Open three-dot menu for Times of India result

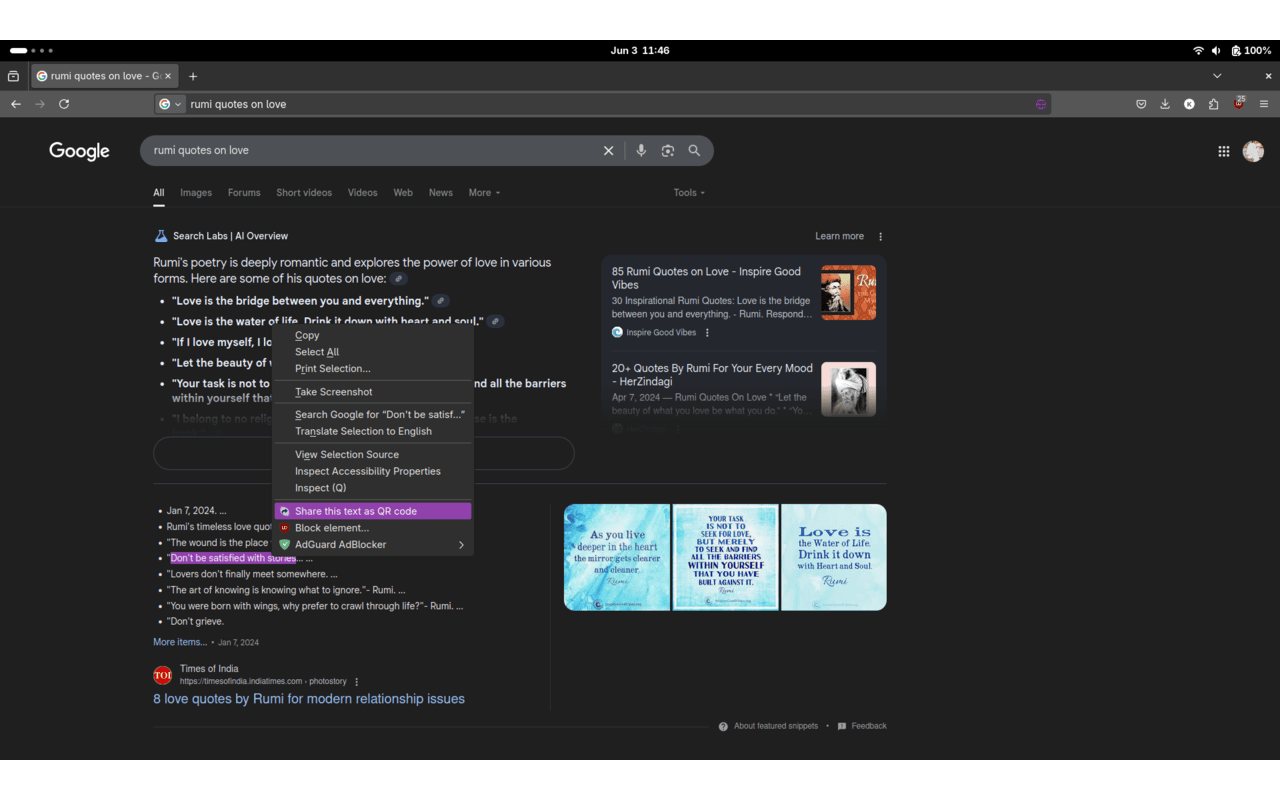tap(357, 682)
